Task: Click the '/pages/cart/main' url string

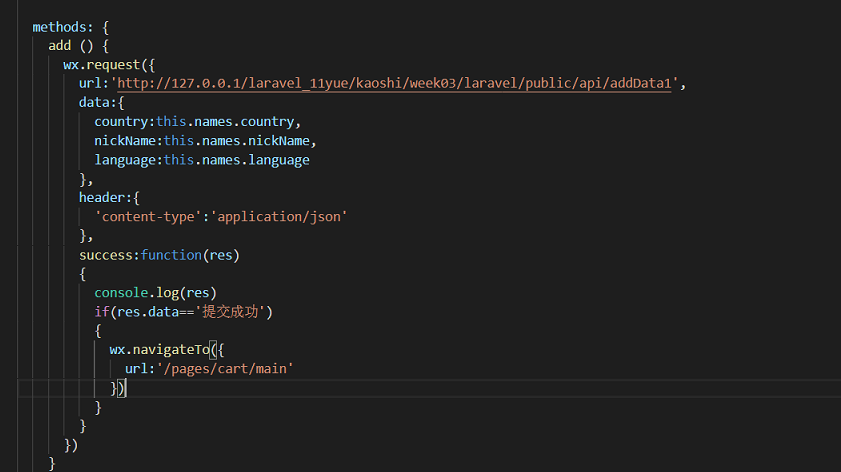Action: pos(225,369)
